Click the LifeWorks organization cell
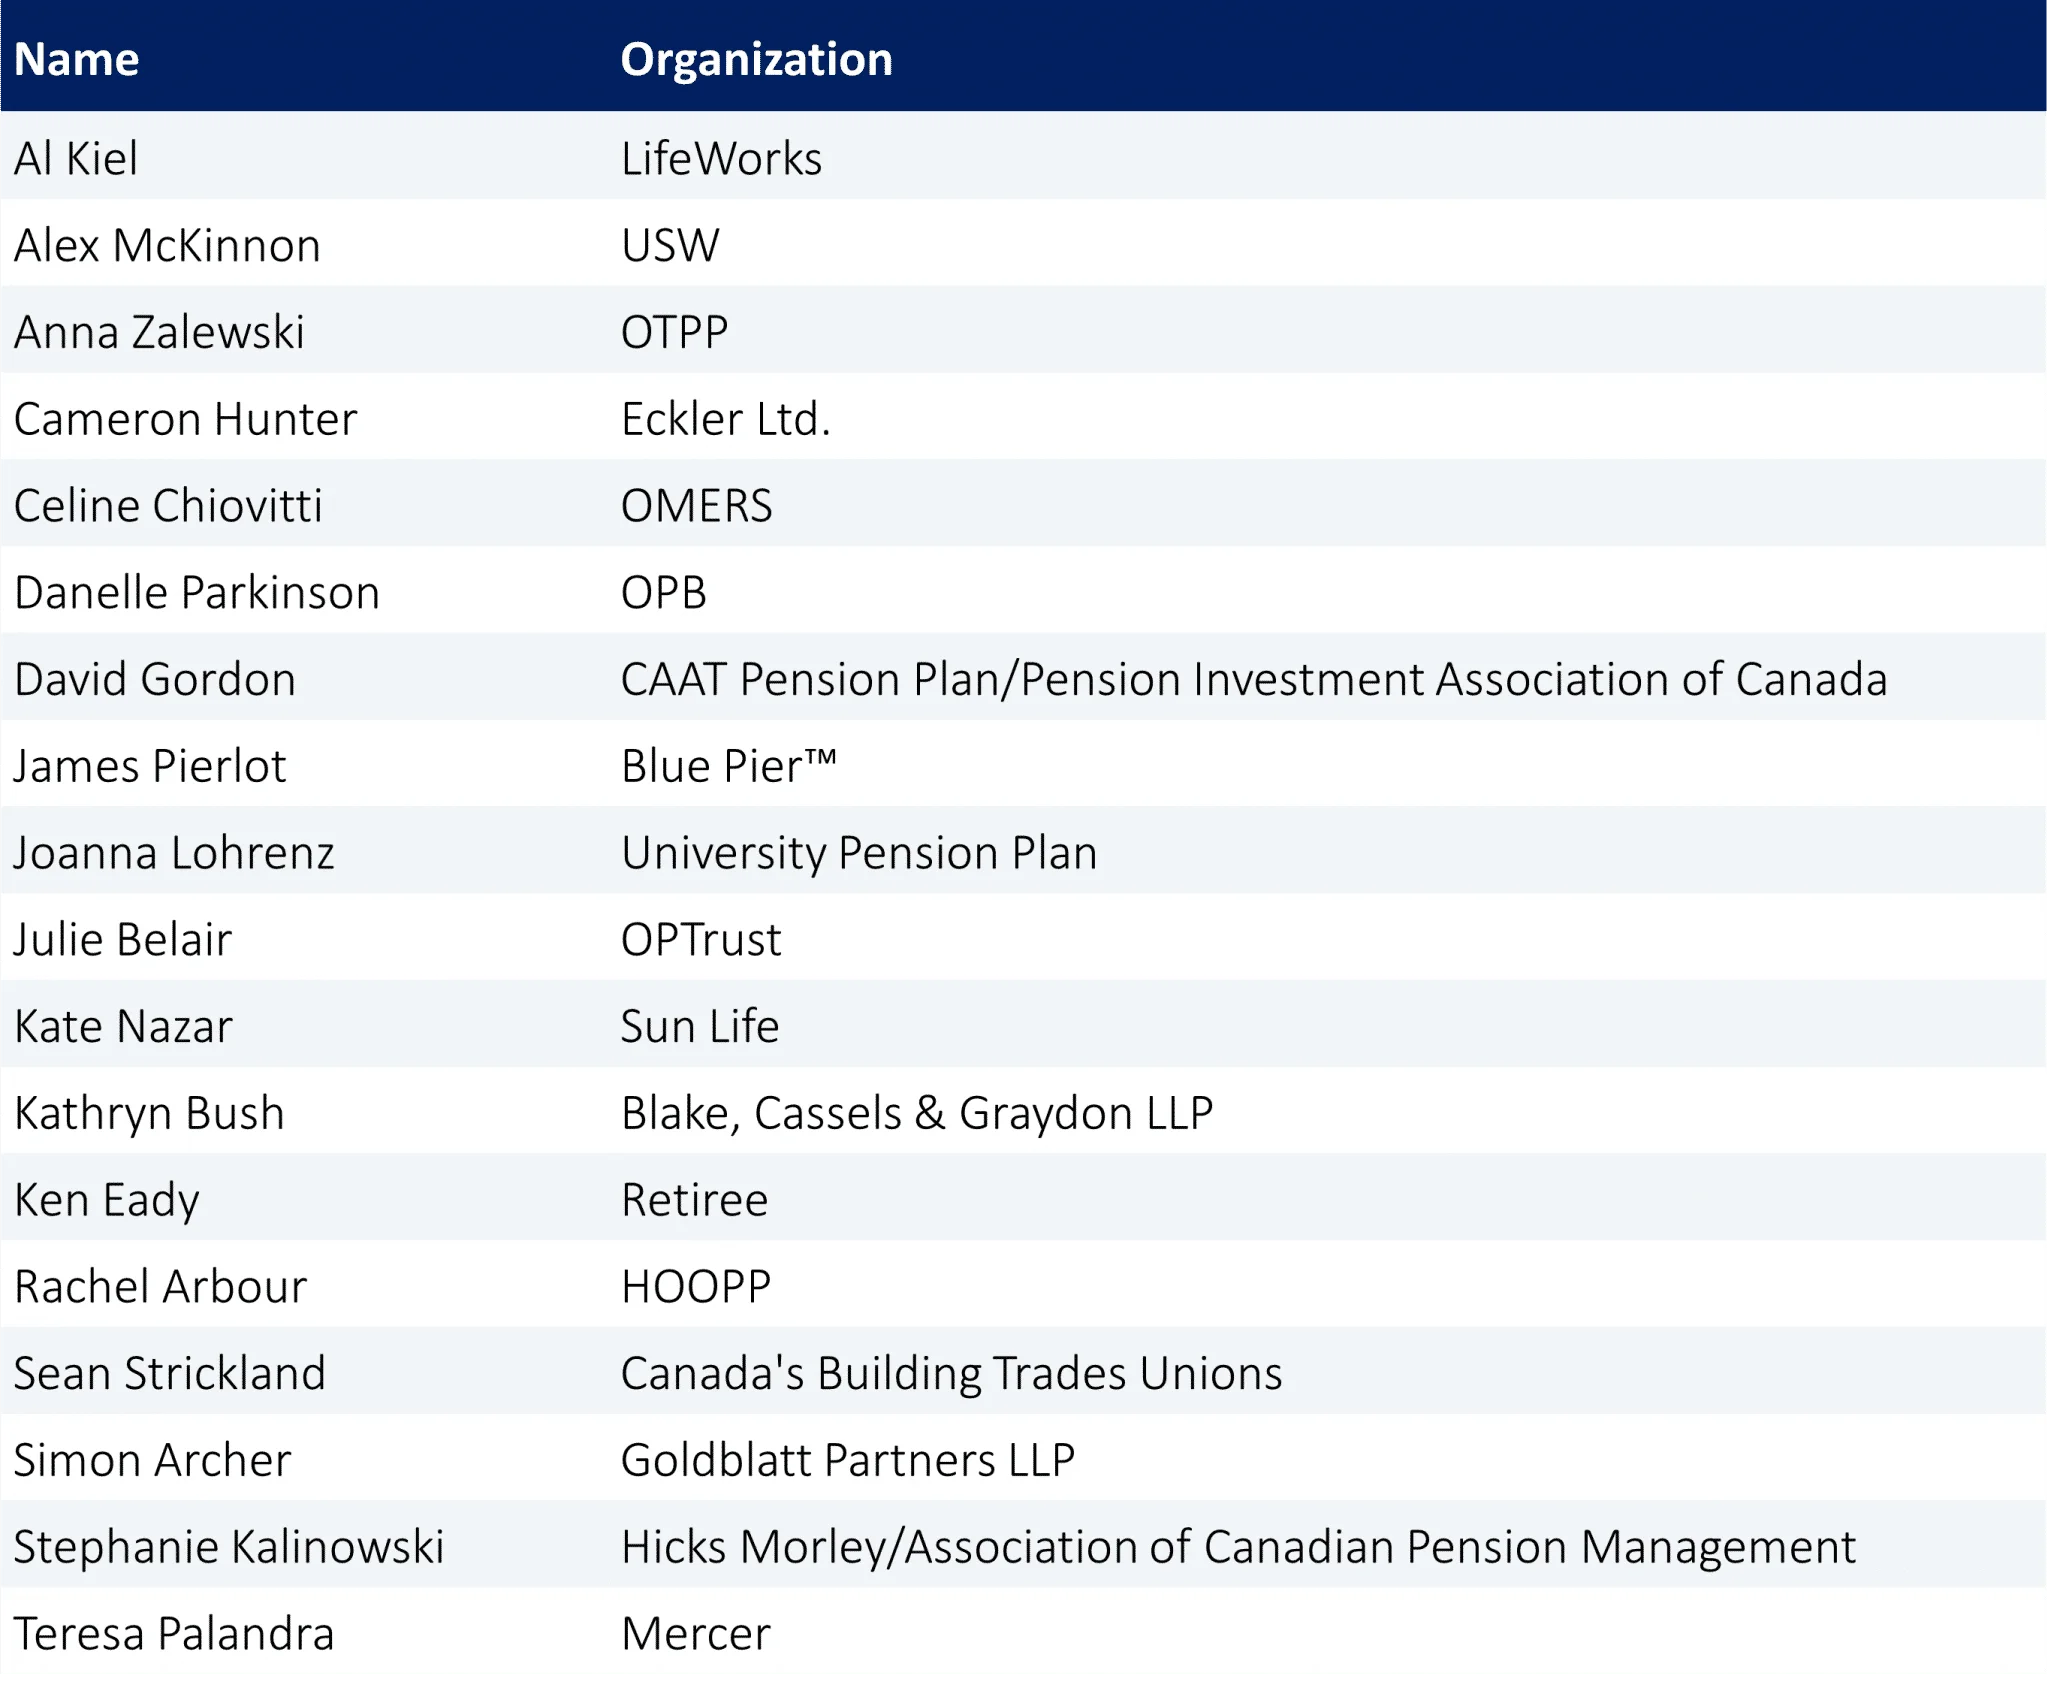The width and height of the screenshot is (2048, 1694). click(x=721, y=158)
